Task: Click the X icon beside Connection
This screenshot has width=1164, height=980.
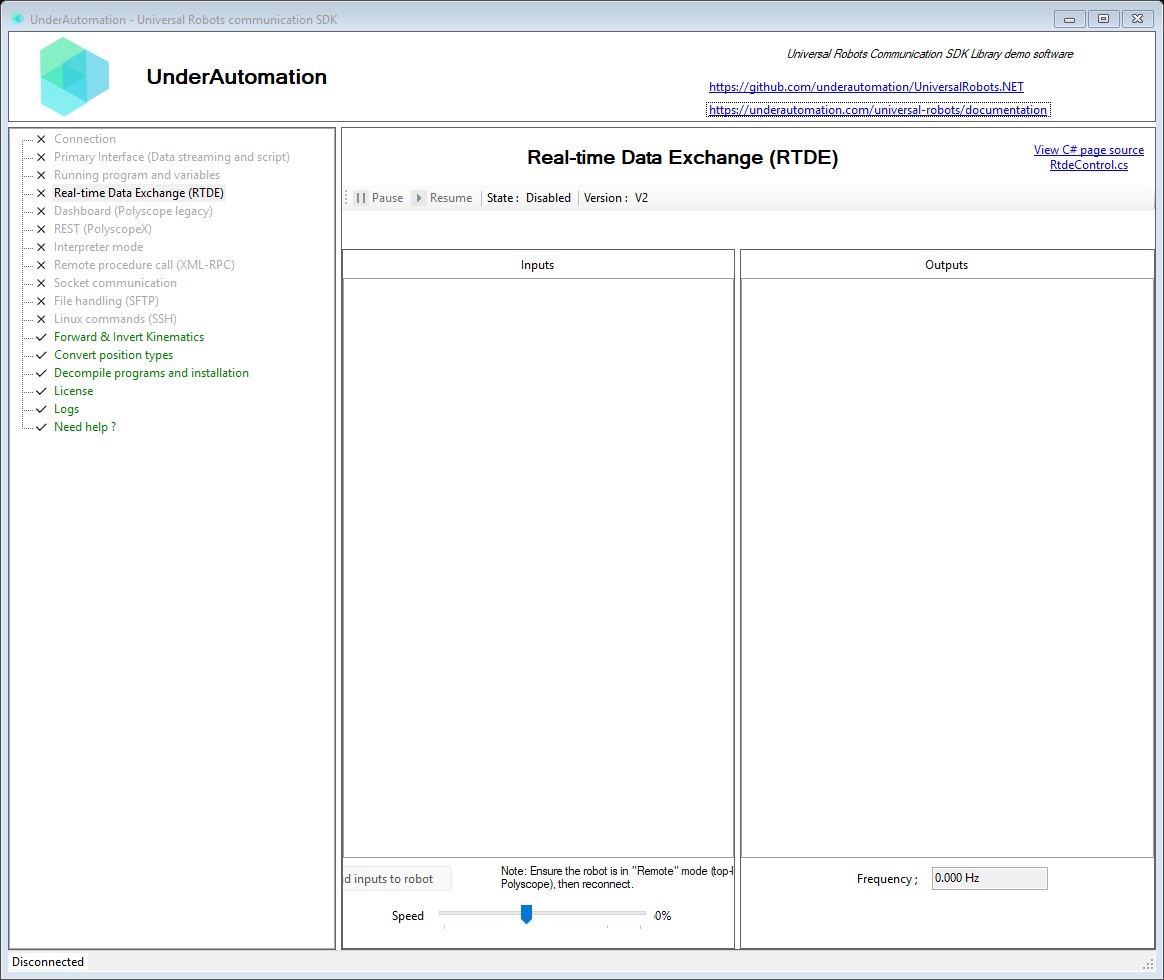Action: coord(42,139)
